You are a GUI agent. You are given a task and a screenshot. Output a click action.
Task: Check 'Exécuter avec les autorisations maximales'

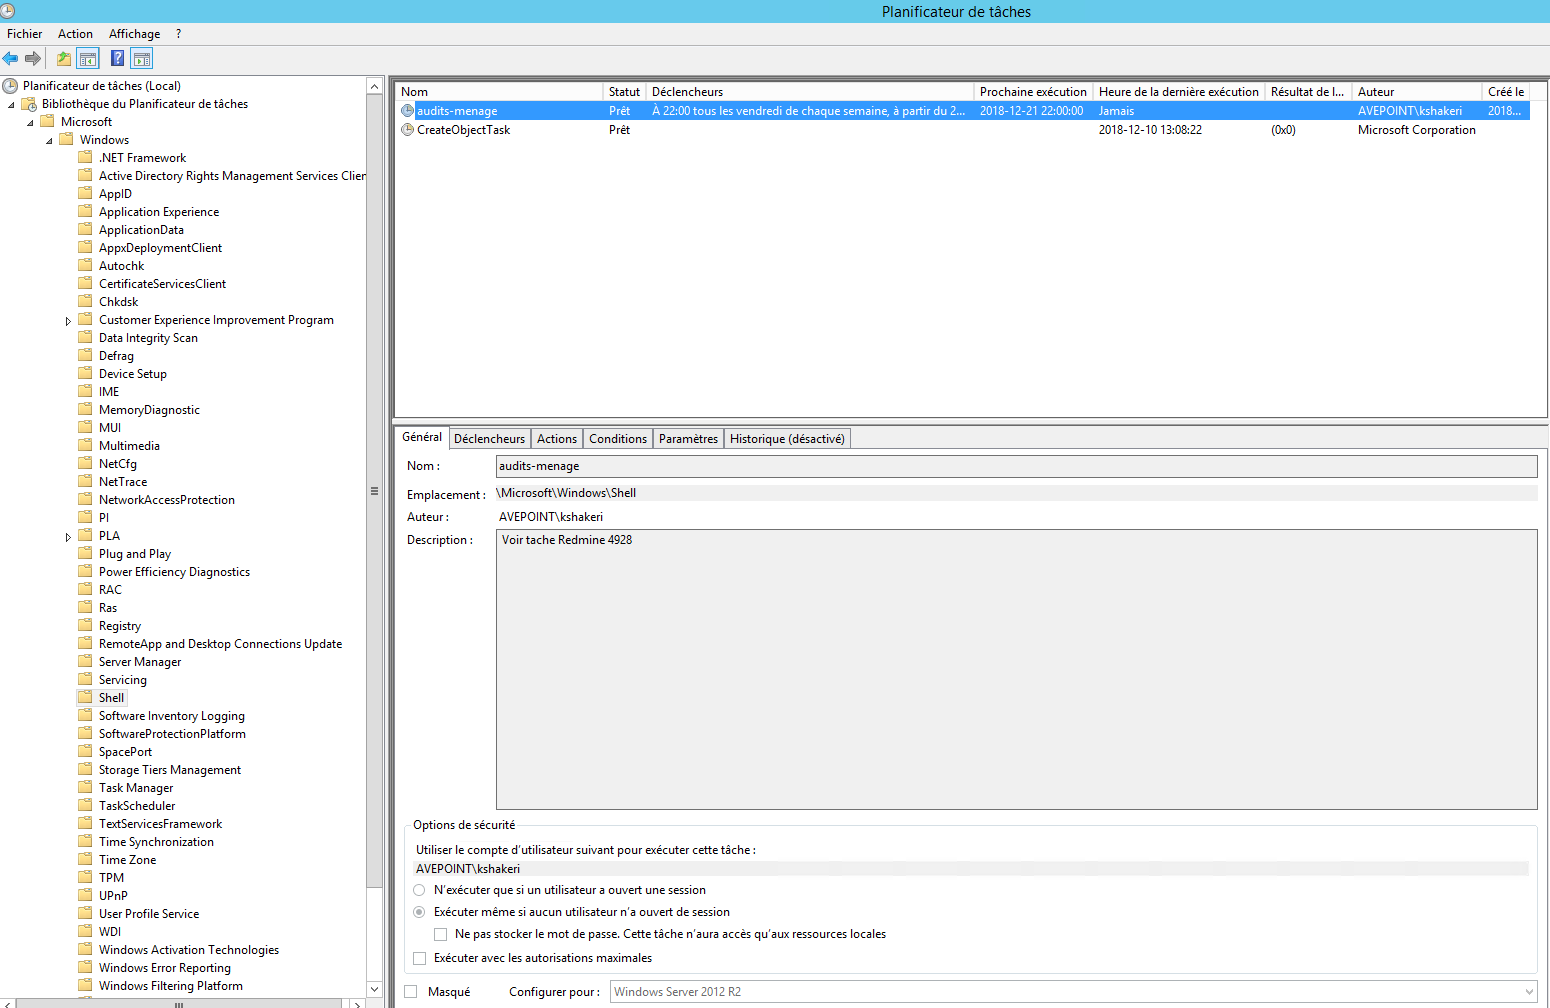420,958
